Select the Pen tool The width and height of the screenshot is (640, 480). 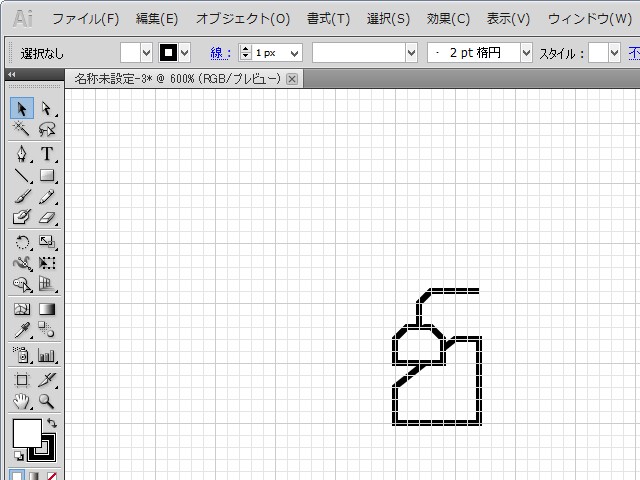21,154
